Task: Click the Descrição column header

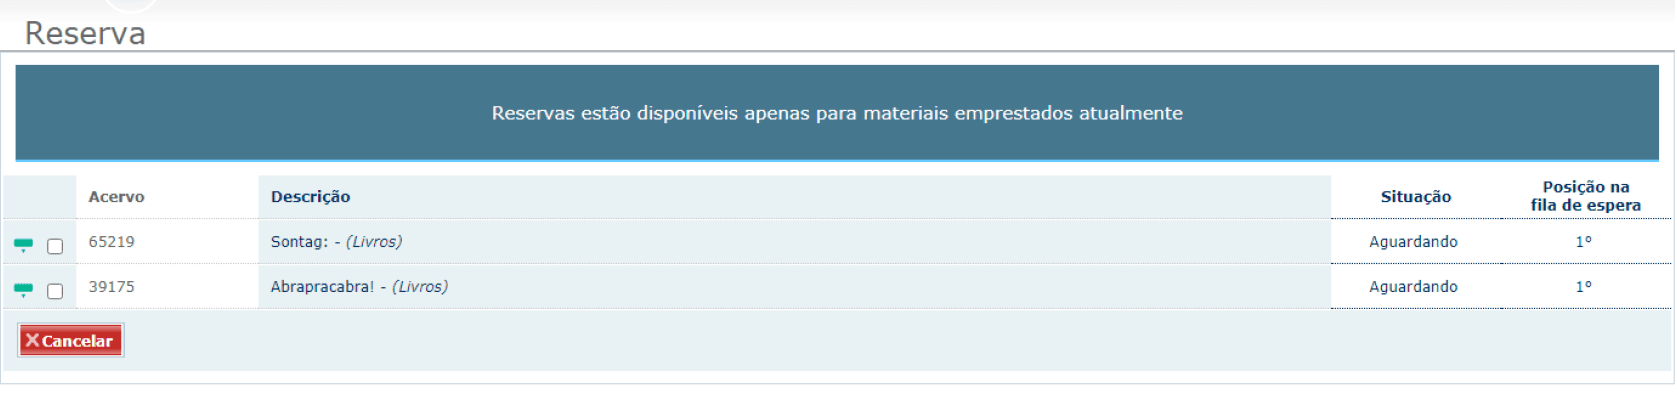Action: pos(310,197)
